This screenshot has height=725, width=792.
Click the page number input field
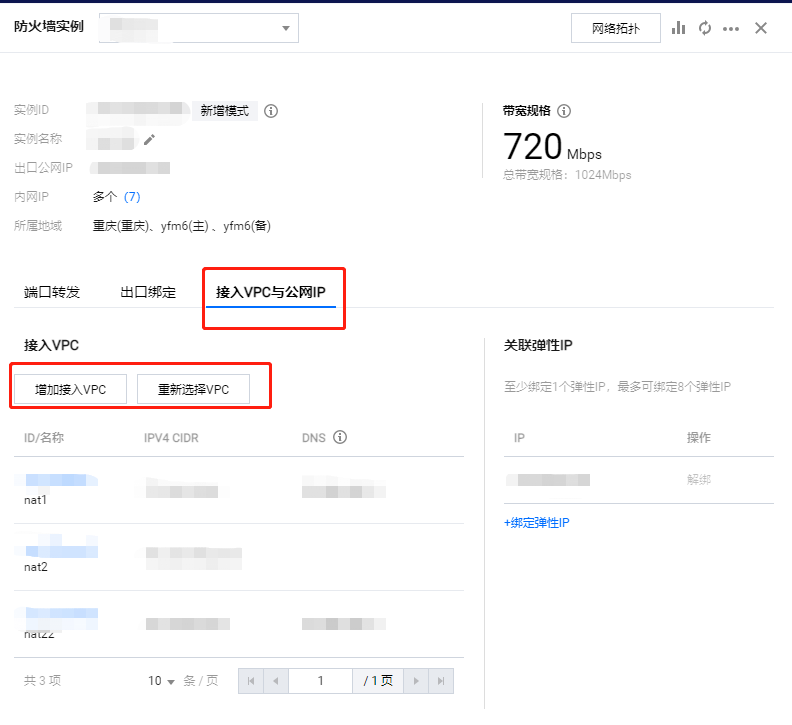(x=320, y=681)
